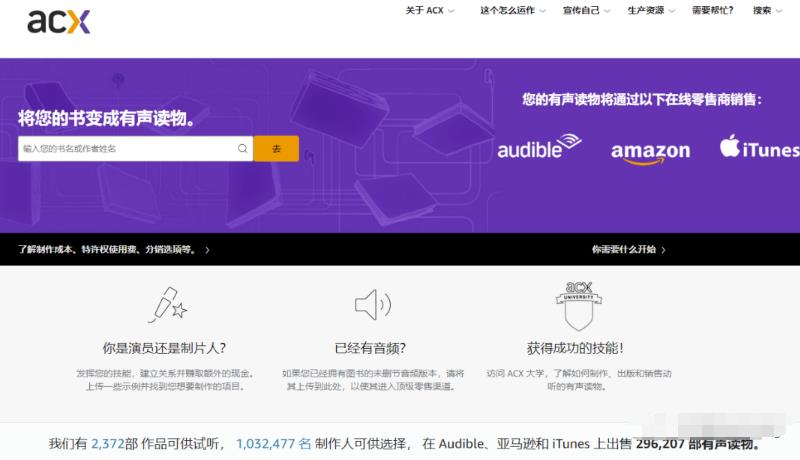Click the microphone and star icon
The image size is (800, 460).
[165, 304]
